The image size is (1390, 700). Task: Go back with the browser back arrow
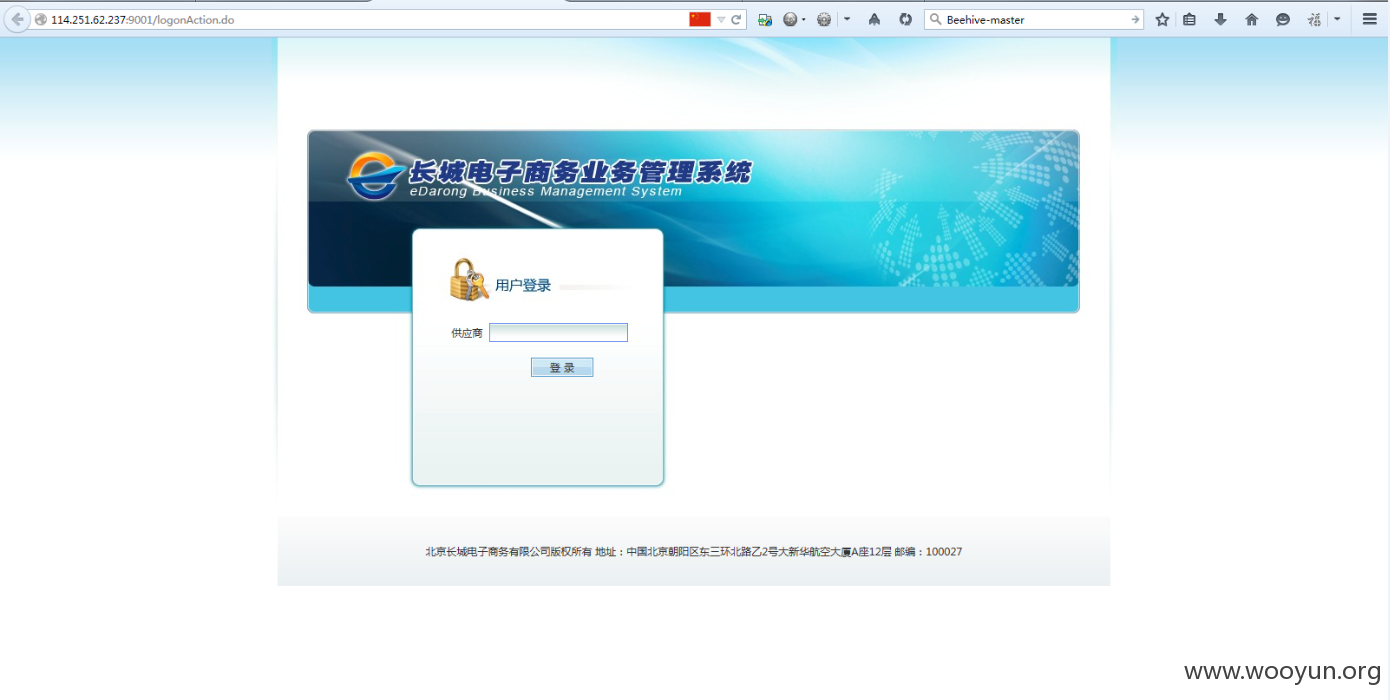(17, 19)
